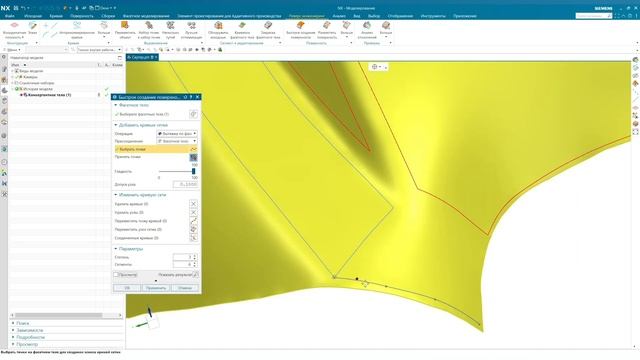This screenshot has width=640, height=360.
Task: Click the OK button in the dialog
Action: tap(127, 288)
